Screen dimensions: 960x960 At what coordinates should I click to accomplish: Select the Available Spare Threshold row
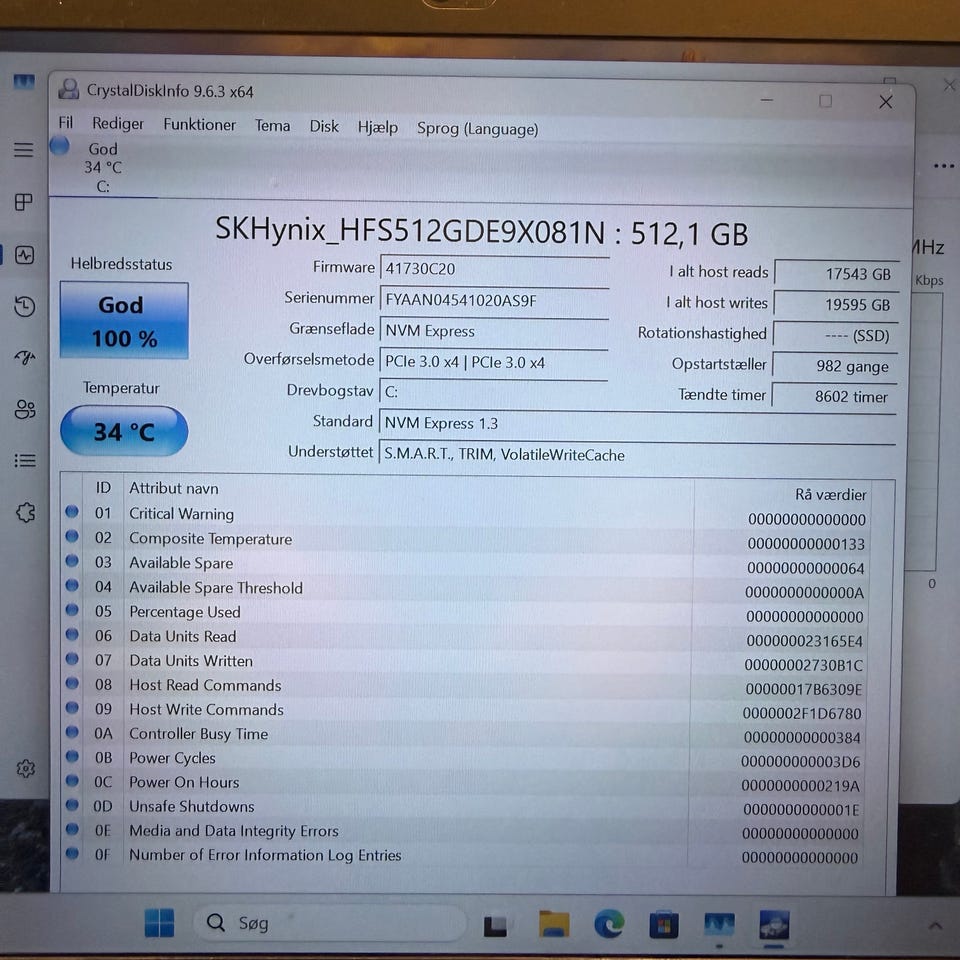468,588
